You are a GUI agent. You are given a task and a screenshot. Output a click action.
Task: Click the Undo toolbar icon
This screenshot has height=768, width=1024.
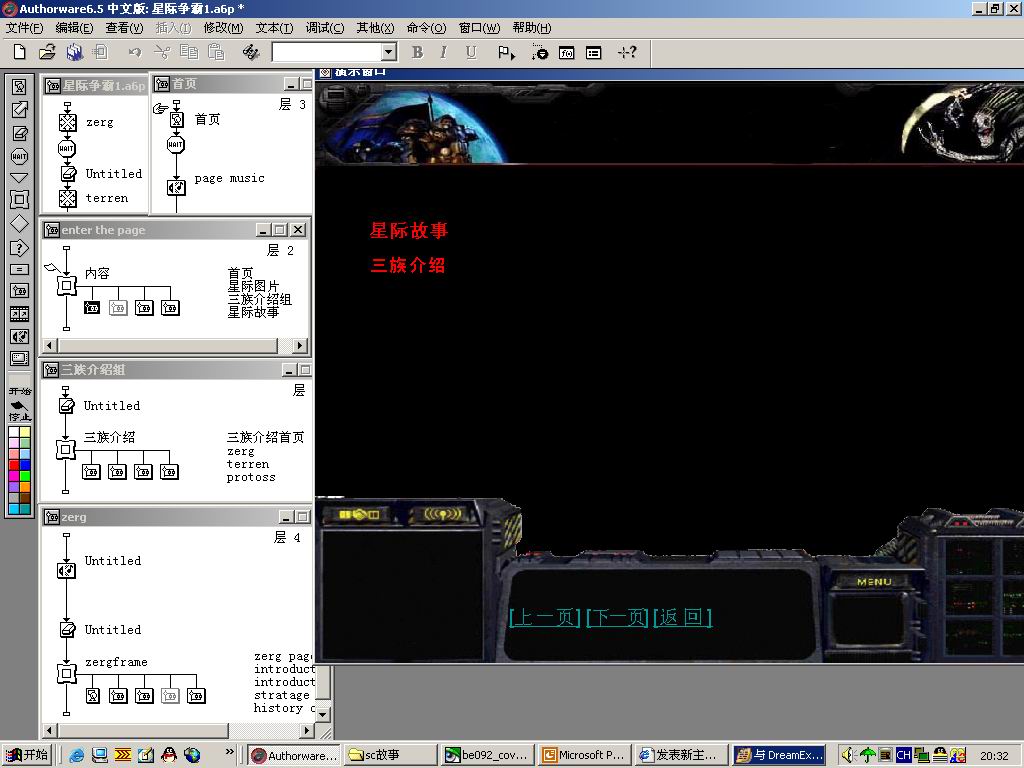coord(135,52)
